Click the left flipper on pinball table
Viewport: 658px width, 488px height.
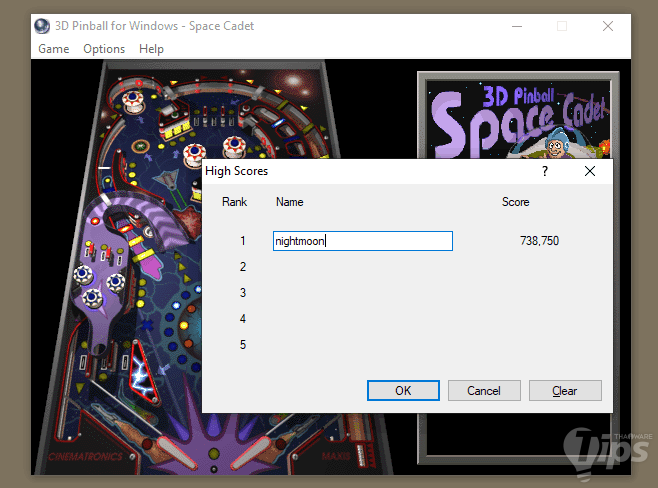pos(175,453)
